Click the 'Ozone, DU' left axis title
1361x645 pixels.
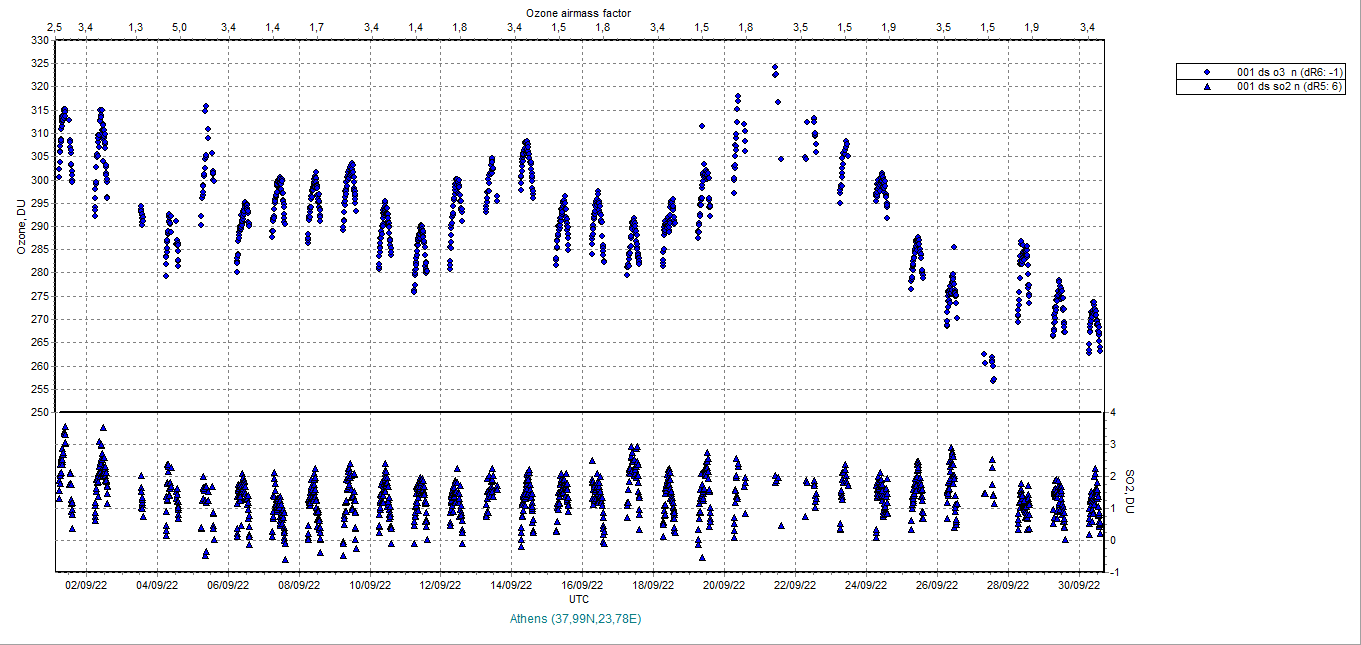[x=21, y=226]
